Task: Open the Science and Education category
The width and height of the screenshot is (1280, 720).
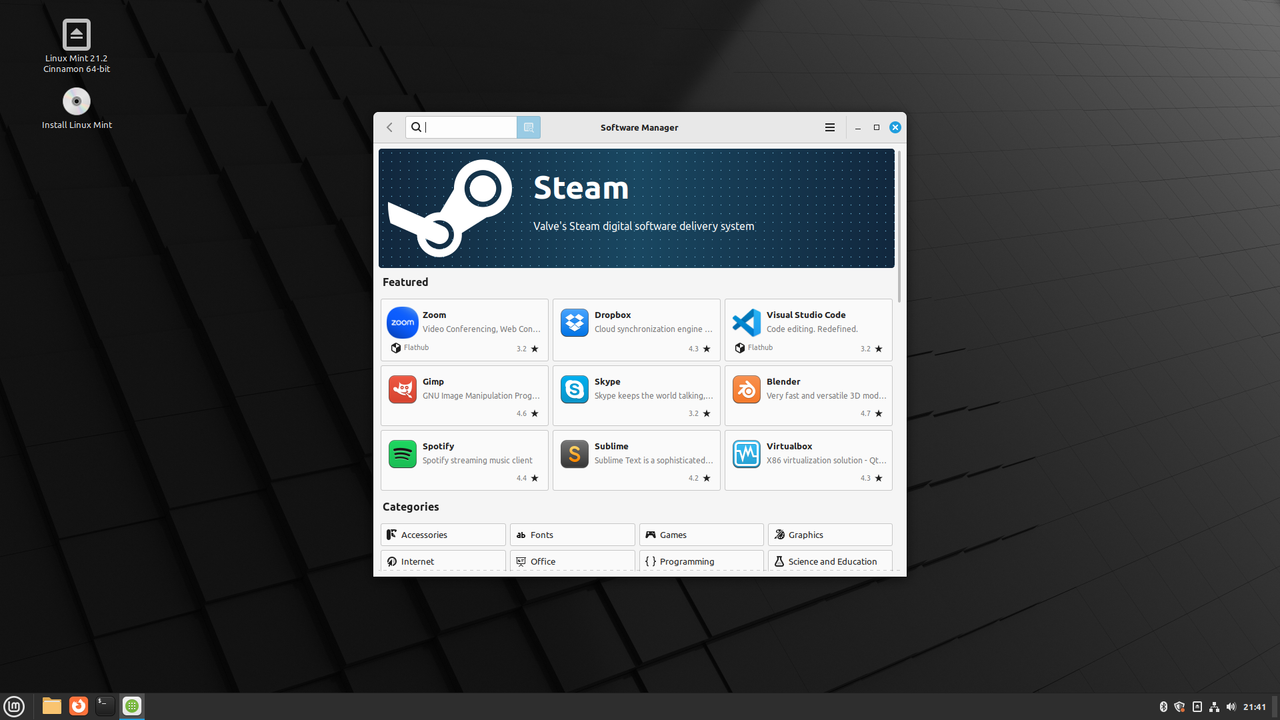Action: (x=830, y=561)
